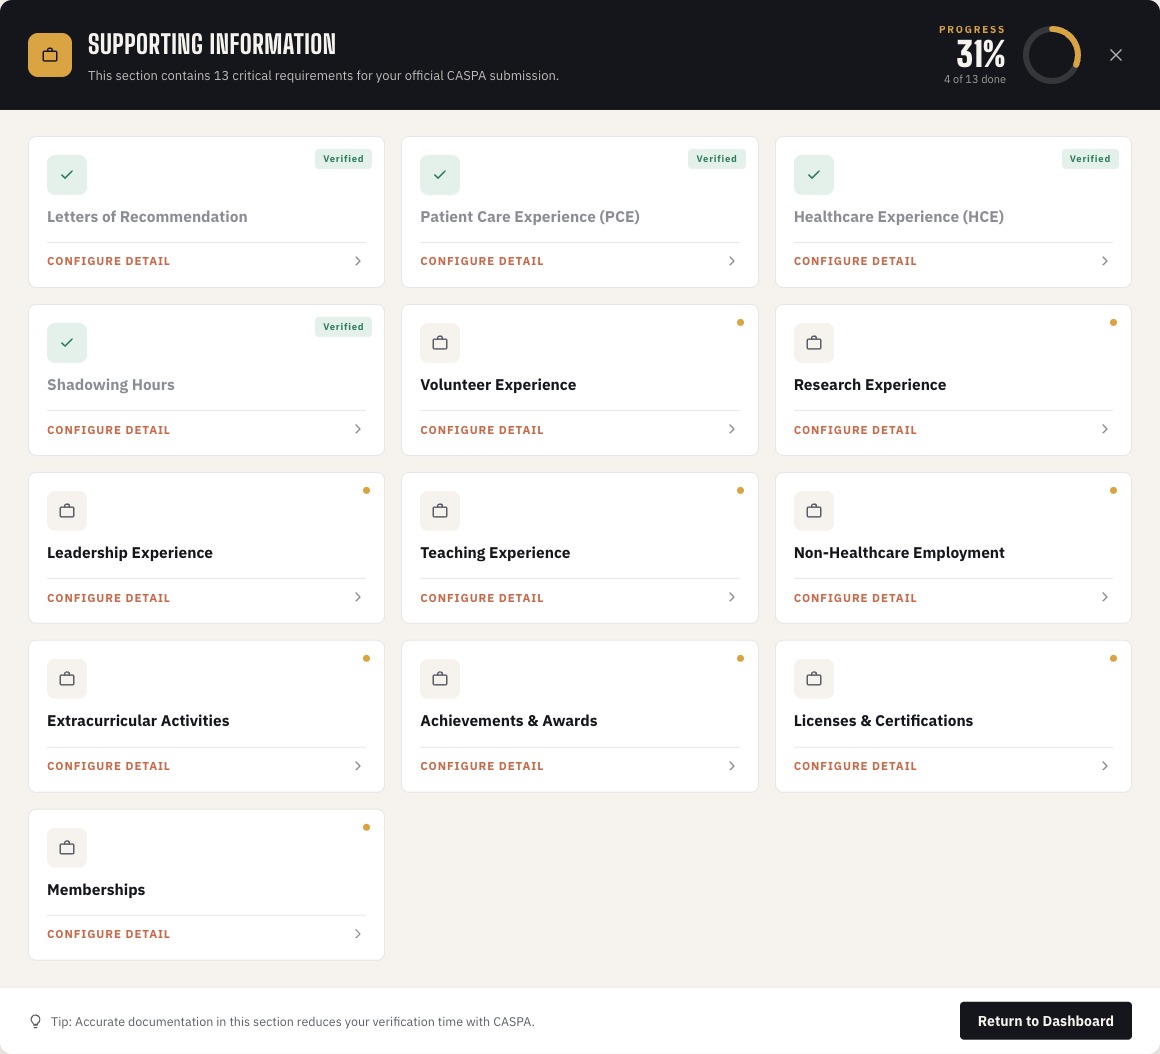Click Return to Dashboard button
Image resolution: width=1160 pixels, height=1054 pixels.
tap(1045, 1021)
